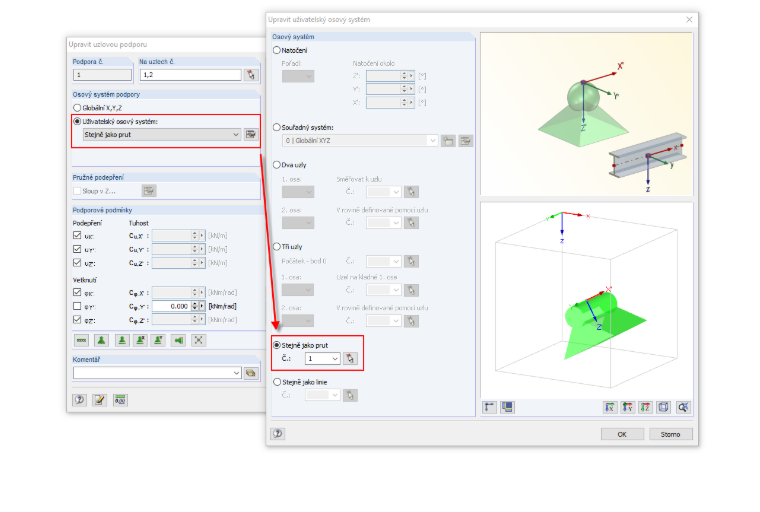The image size is (760, 512).
Task: Click the fully restrained cross icon preset
Action: (x=198, y=340)
